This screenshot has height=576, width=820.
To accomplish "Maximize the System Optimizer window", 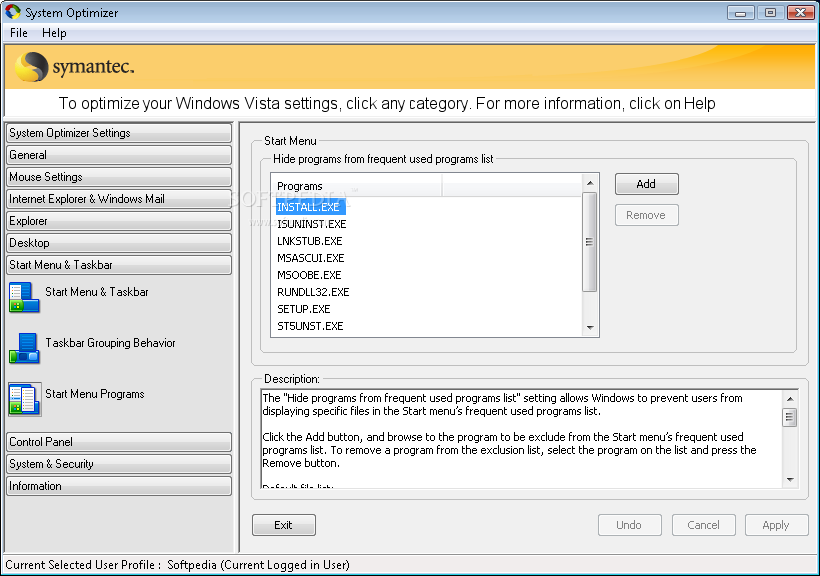I will pos(770,13).
